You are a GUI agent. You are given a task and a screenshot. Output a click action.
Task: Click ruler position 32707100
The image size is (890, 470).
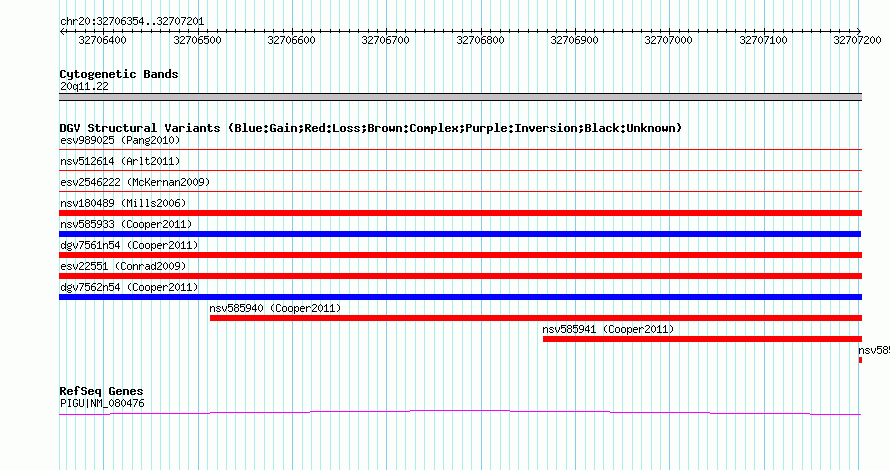point(763,40)
